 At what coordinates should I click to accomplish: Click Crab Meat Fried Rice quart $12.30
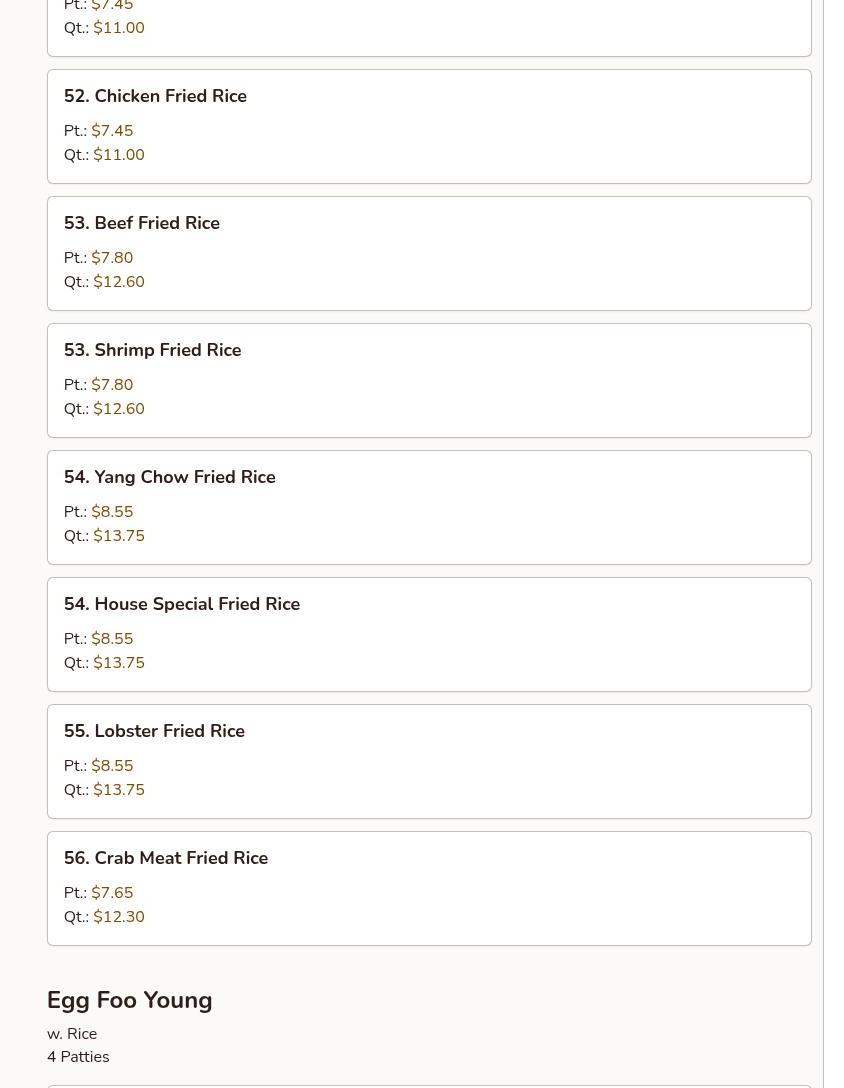pos(118,917)
